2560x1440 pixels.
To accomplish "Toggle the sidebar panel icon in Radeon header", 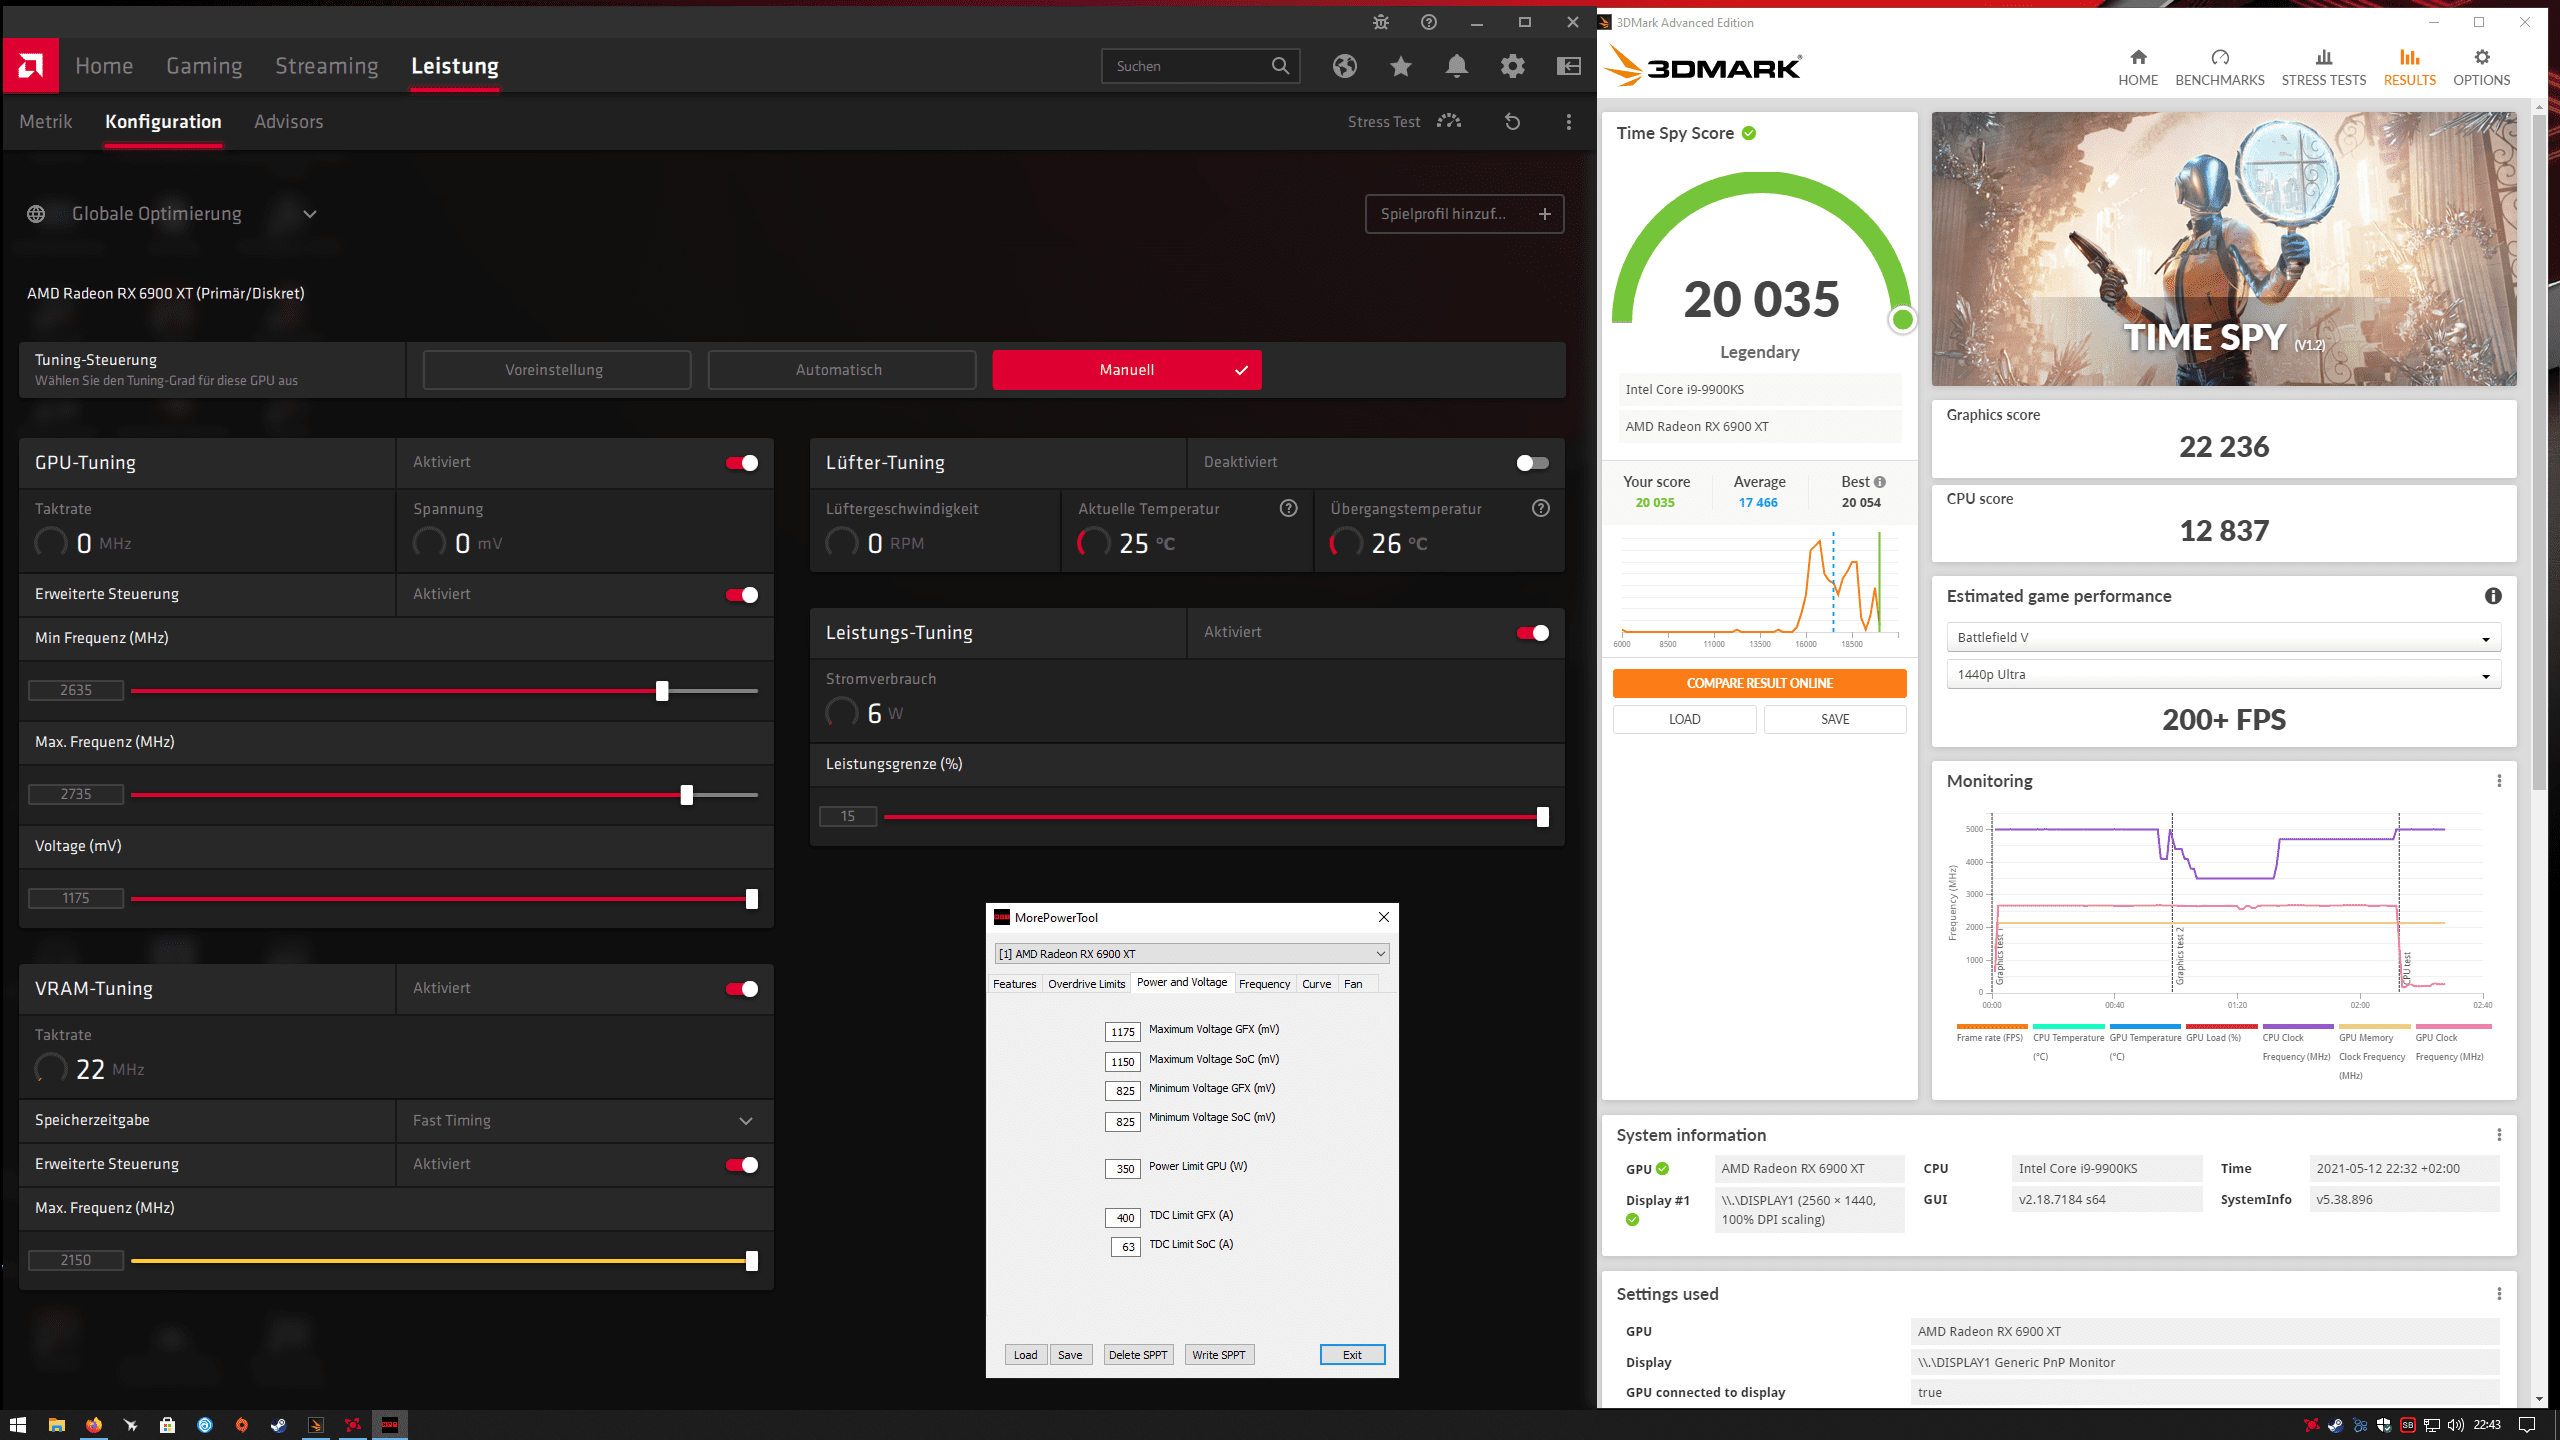I will (1569, 66).
